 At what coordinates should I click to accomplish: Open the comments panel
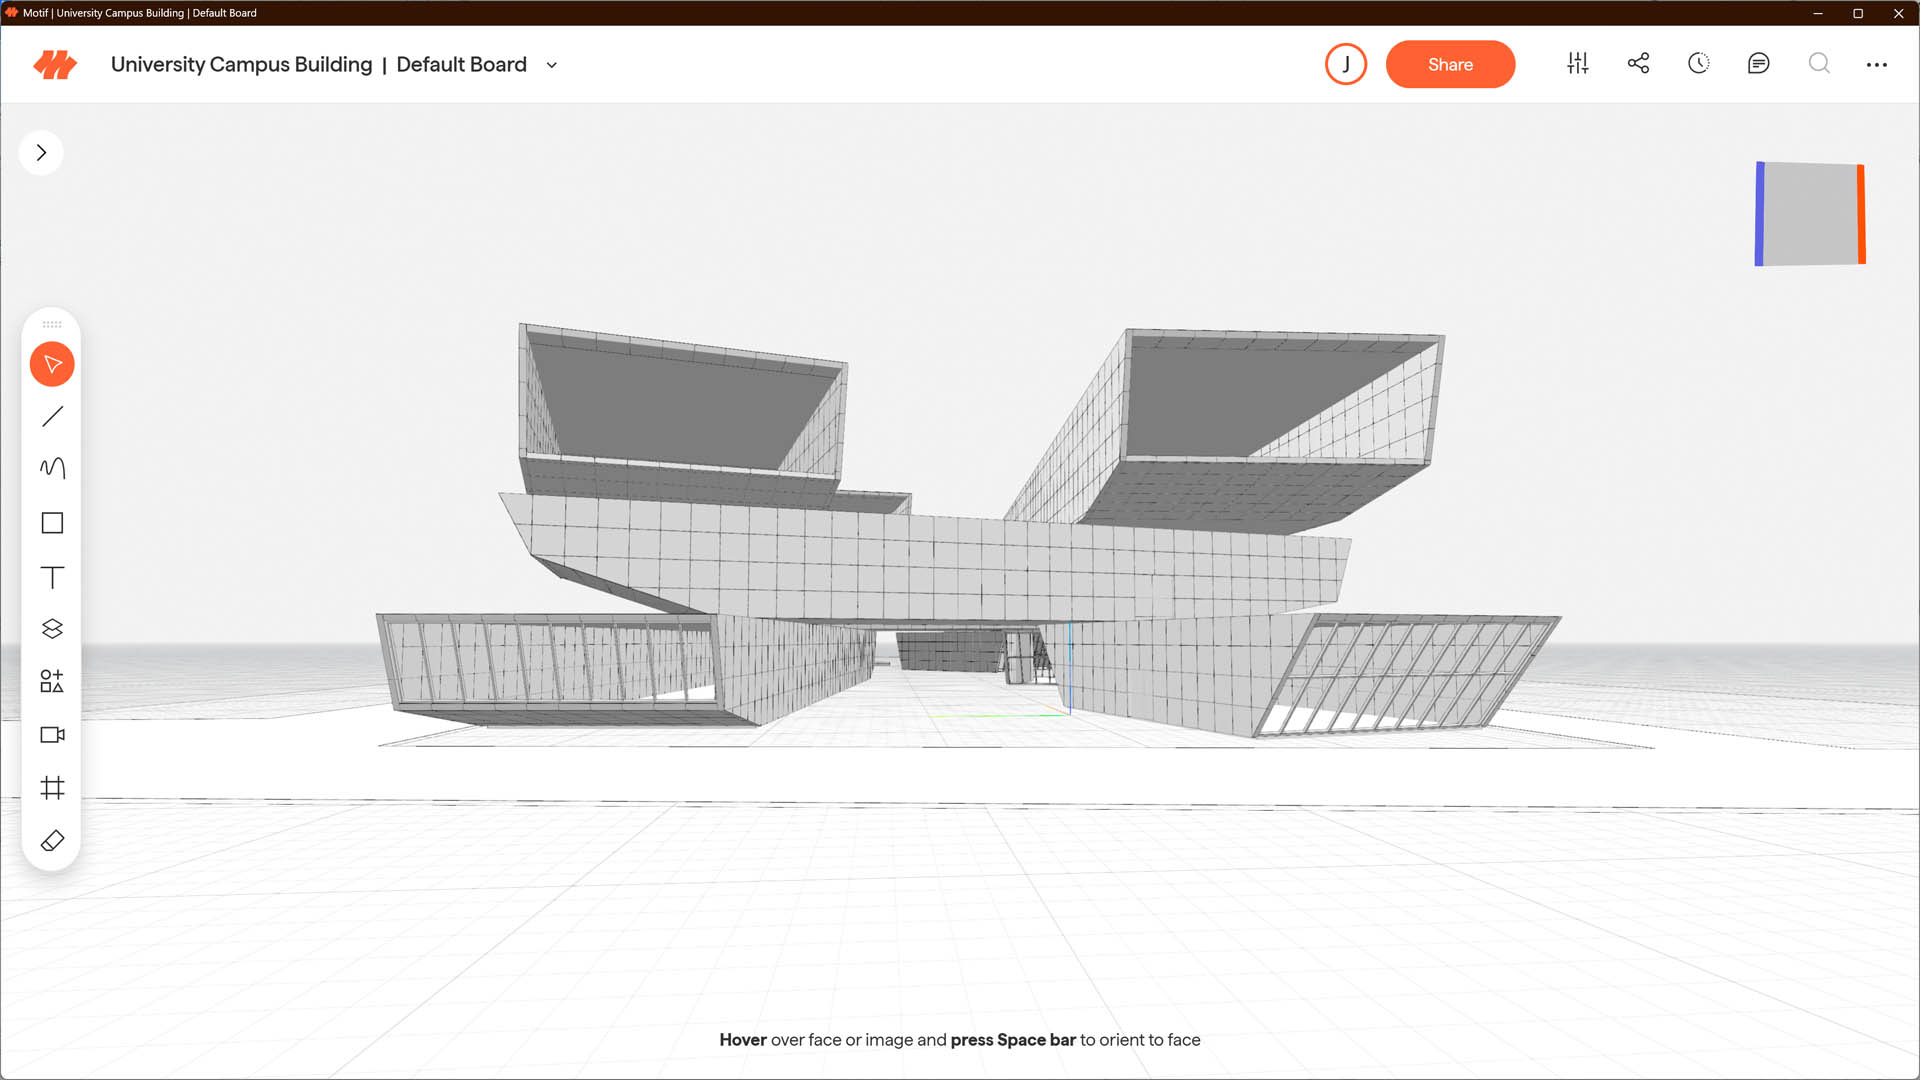tap(1758, 64)
